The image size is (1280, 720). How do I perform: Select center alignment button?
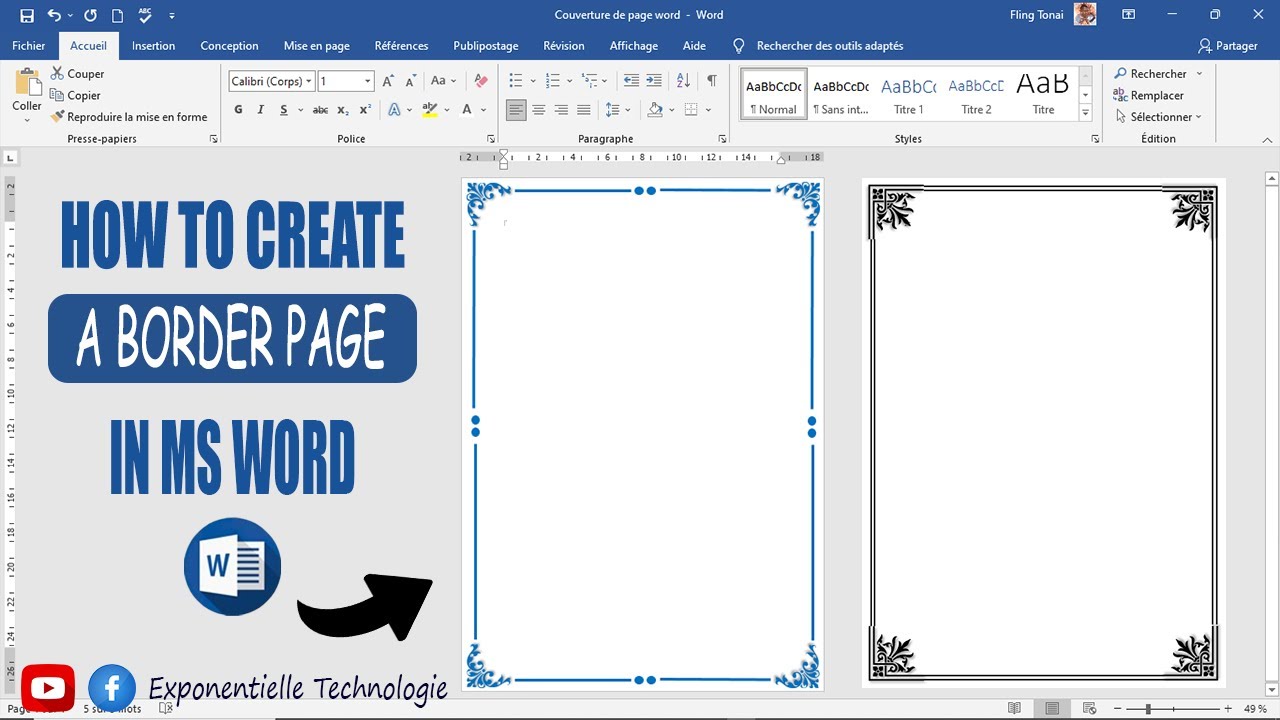(539, 110)
